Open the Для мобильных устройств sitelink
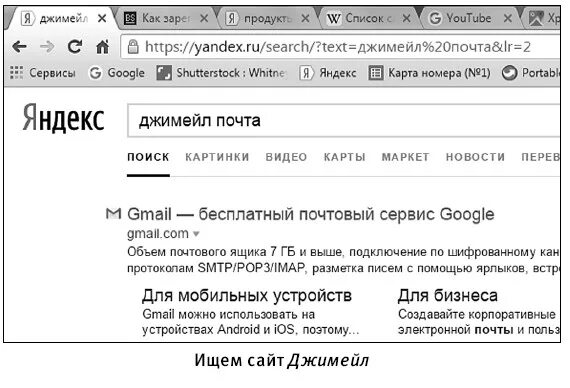Image resolution: width=570 pixels, height=388 pixels. tap(247, 296)
